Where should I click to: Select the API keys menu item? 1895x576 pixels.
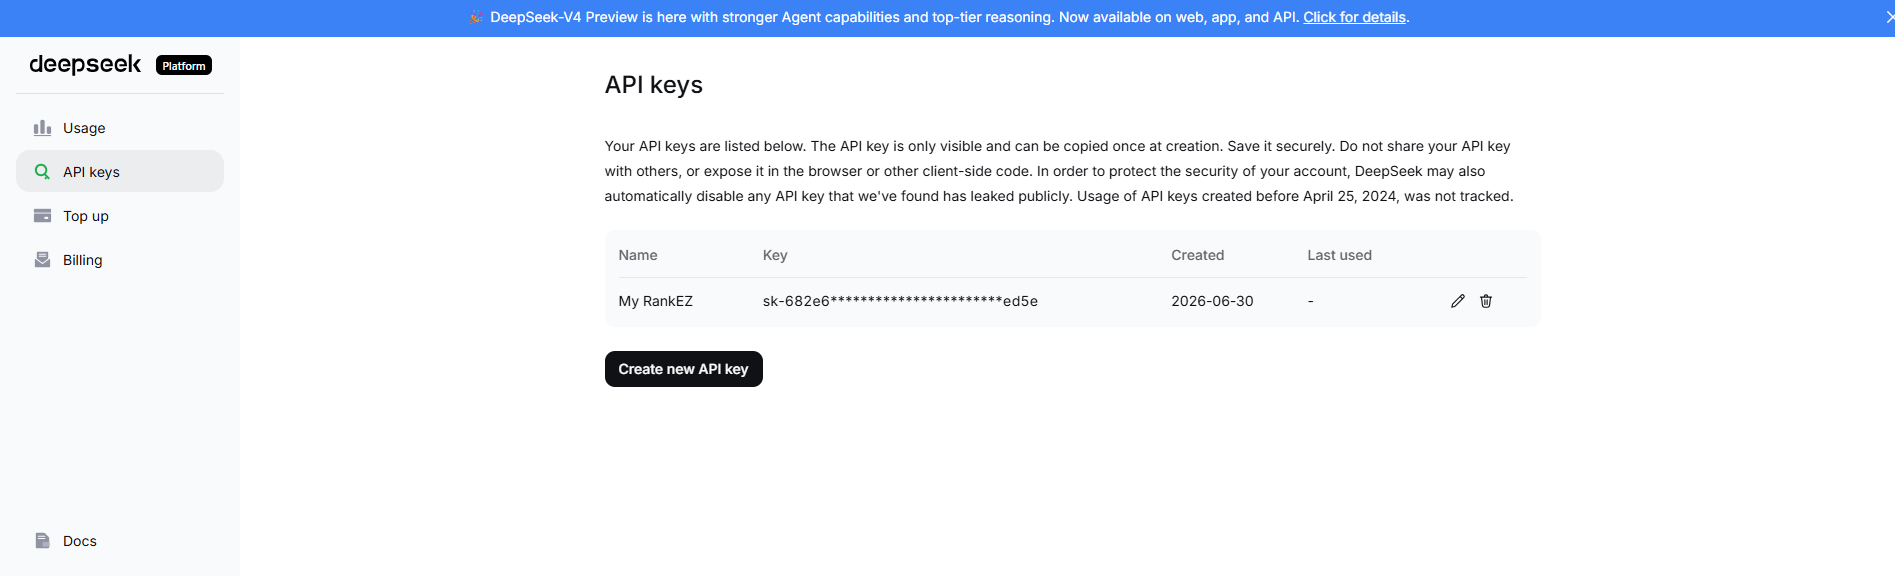[x=120, y=172]
